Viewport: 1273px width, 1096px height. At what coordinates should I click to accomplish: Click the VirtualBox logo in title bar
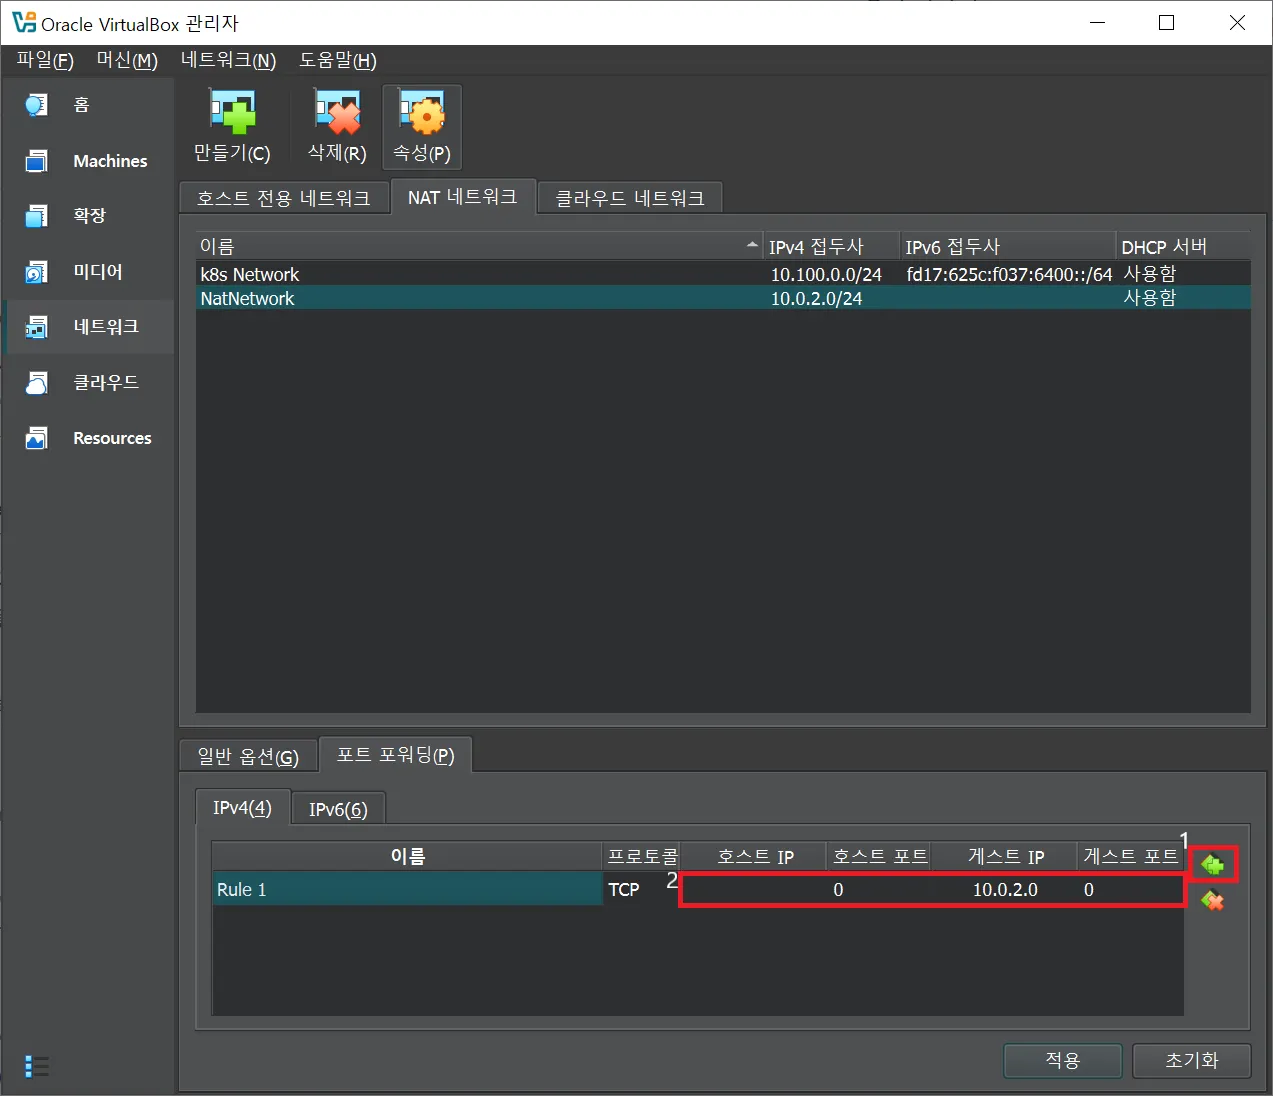coord(23,22)
